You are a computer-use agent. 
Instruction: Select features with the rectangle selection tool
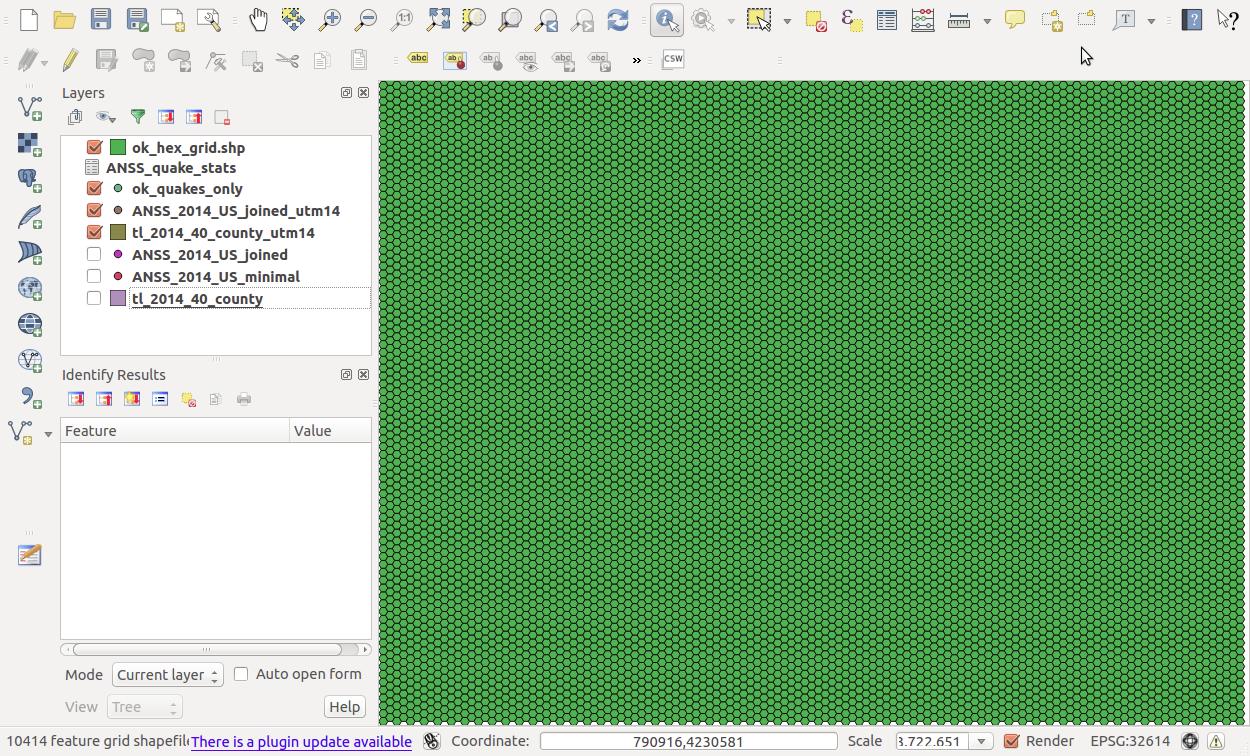tap(759, 20)
